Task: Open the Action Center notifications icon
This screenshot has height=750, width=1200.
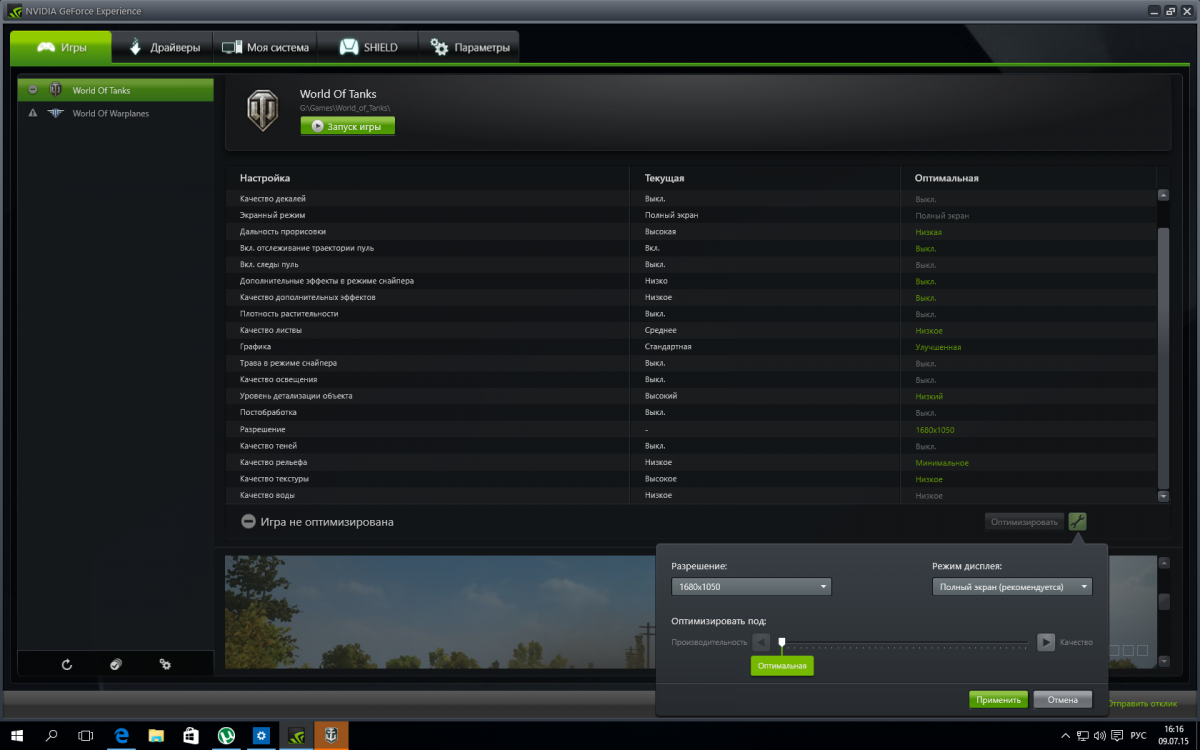Action: [x=1117, y=736]
